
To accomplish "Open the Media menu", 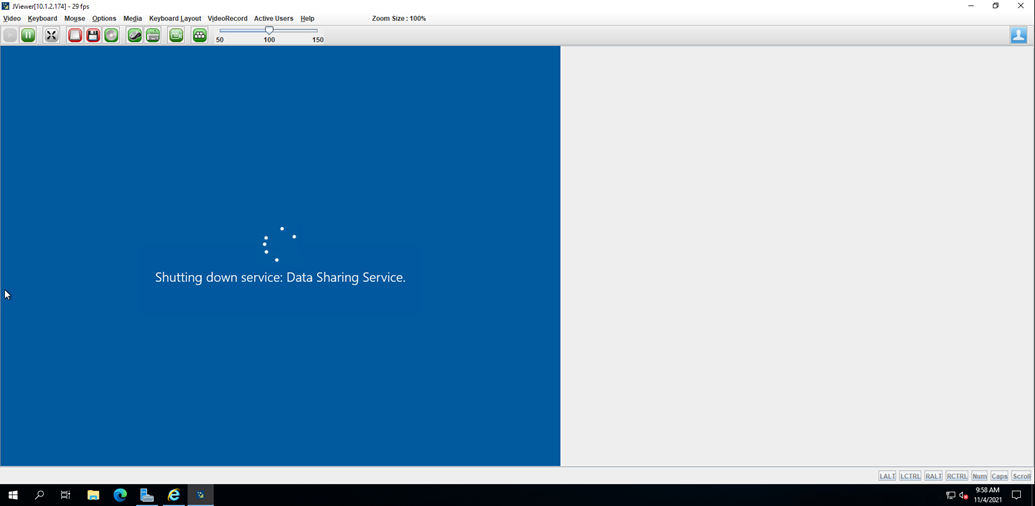I will 132,18.
